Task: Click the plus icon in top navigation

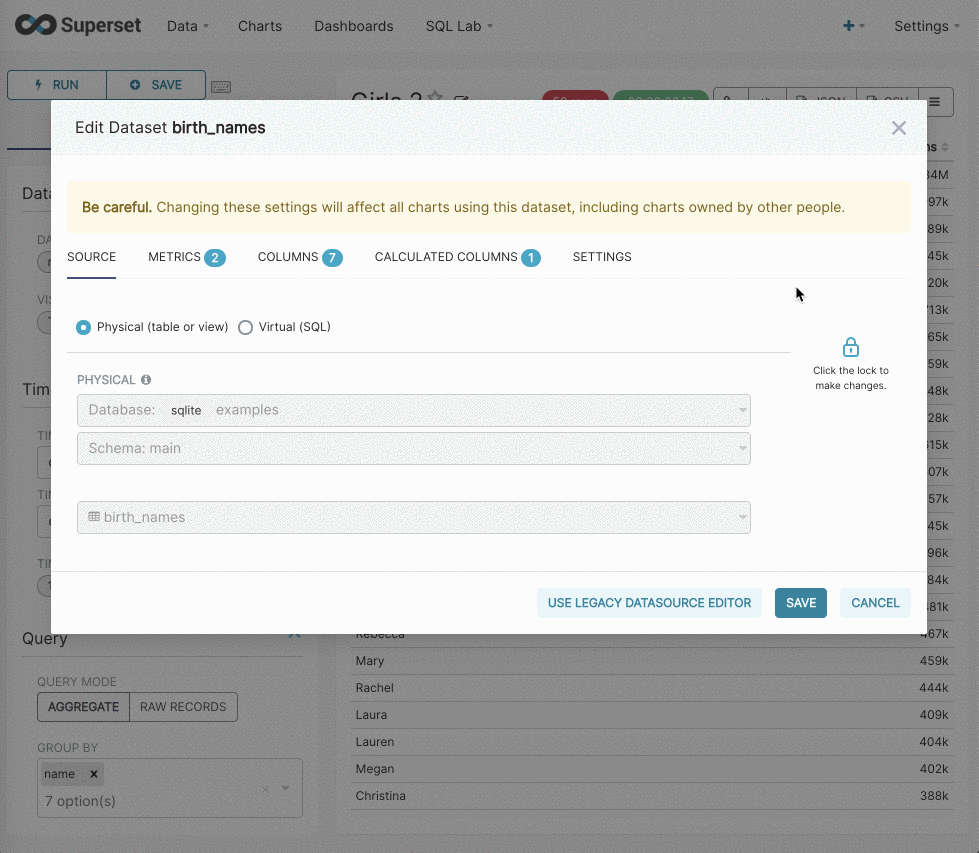Action: point(849,26)
